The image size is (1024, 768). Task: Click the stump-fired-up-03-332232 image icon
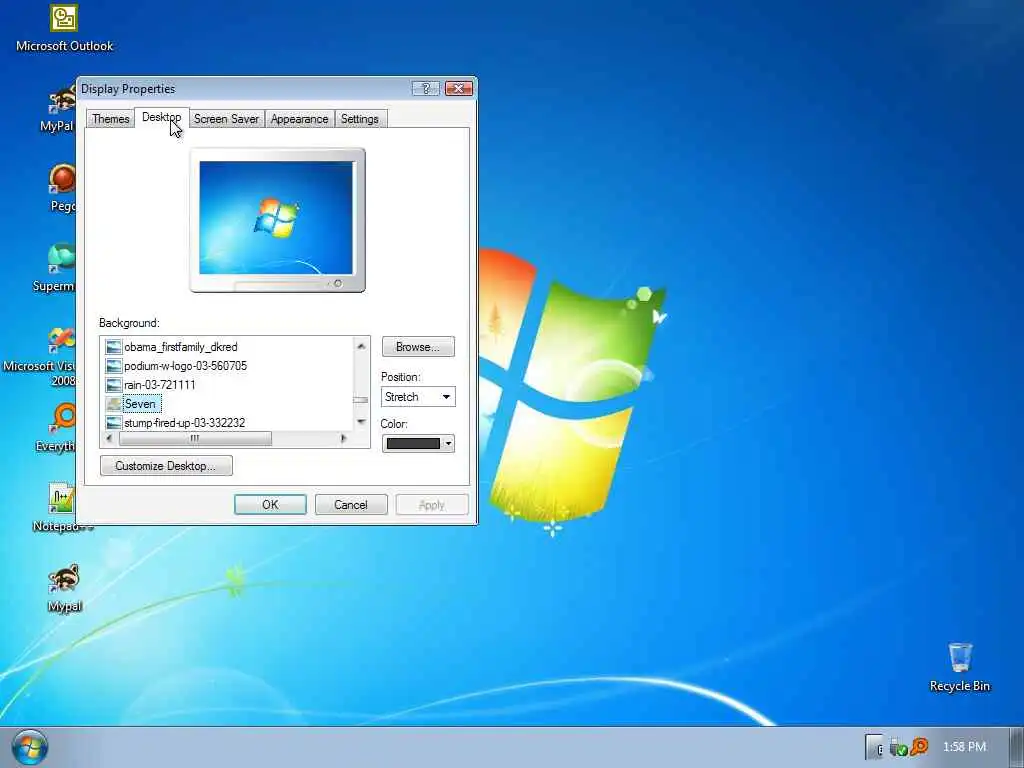pos(114,423)
